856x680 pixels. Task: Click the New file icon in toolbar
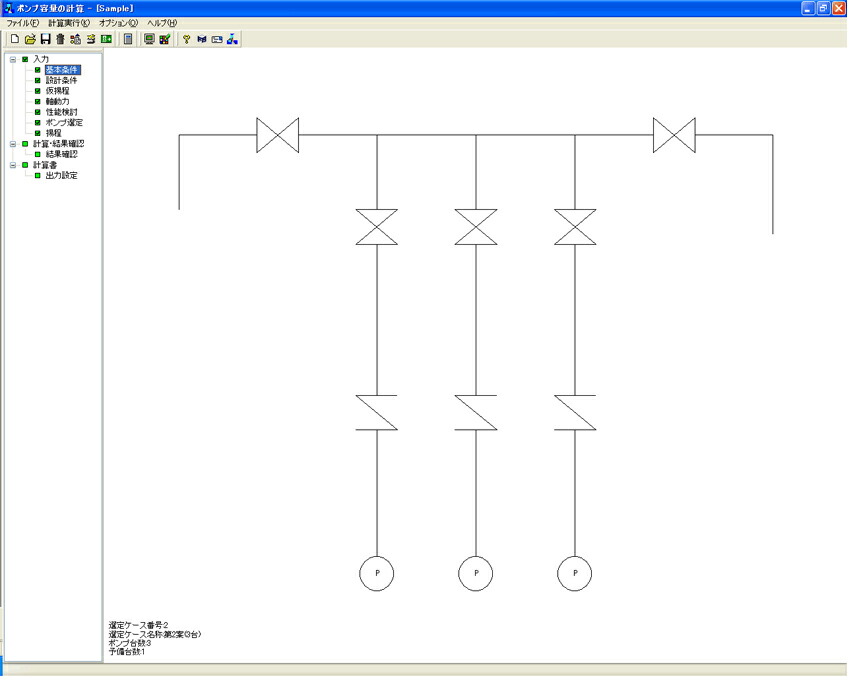point(15,39)
